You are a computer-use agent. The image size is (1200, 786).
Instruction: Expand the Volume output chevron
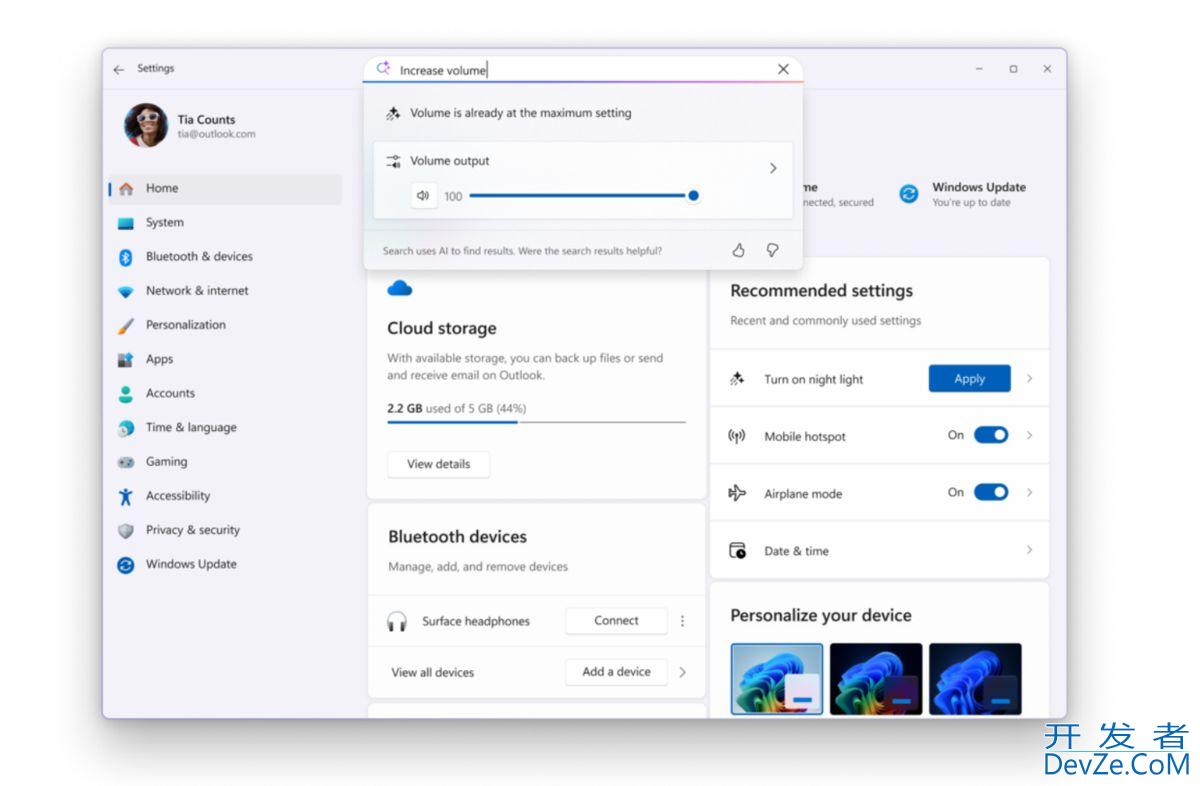772,168
